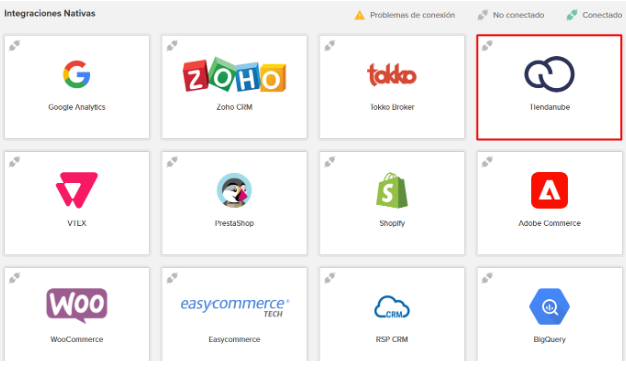Image resolution: width=626 pixels, height=380 pixels.
Task: Click the 'Easycommerce' label
Action: click(234, 339)
